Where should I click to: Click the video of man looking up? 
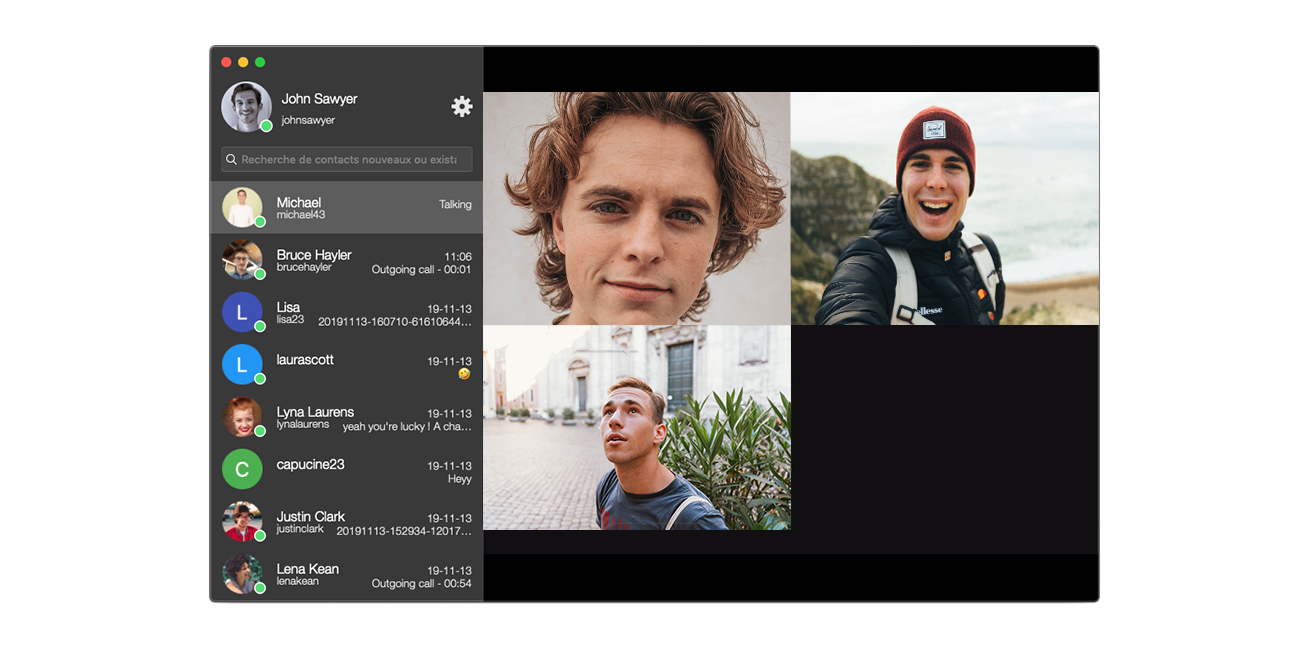click(636, 427)
